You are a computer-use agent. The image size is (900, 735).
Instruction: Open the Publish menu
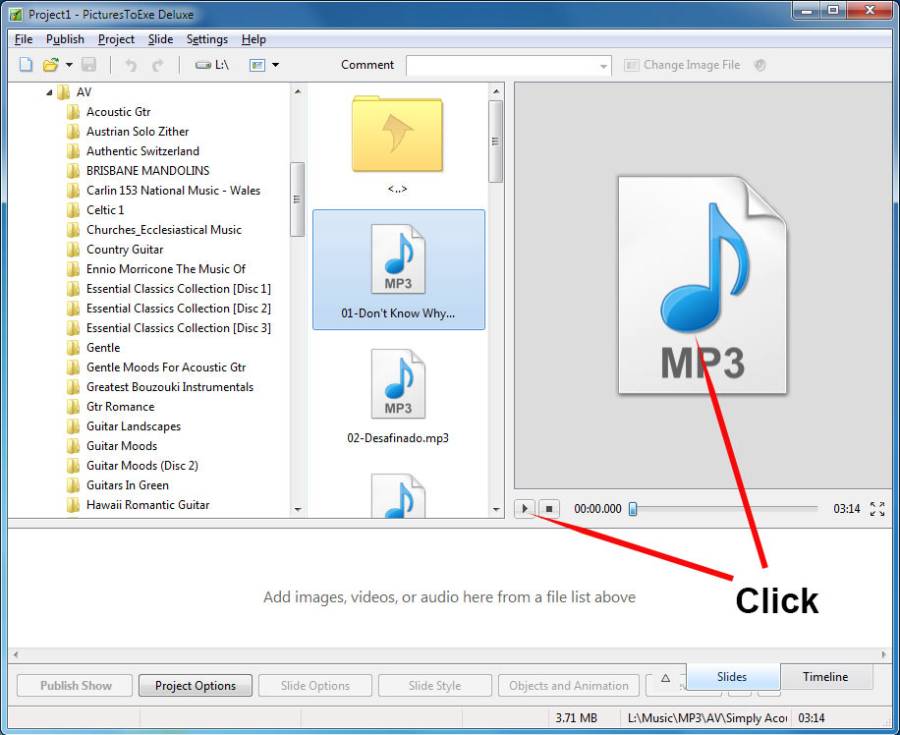[x=65, y=39]
